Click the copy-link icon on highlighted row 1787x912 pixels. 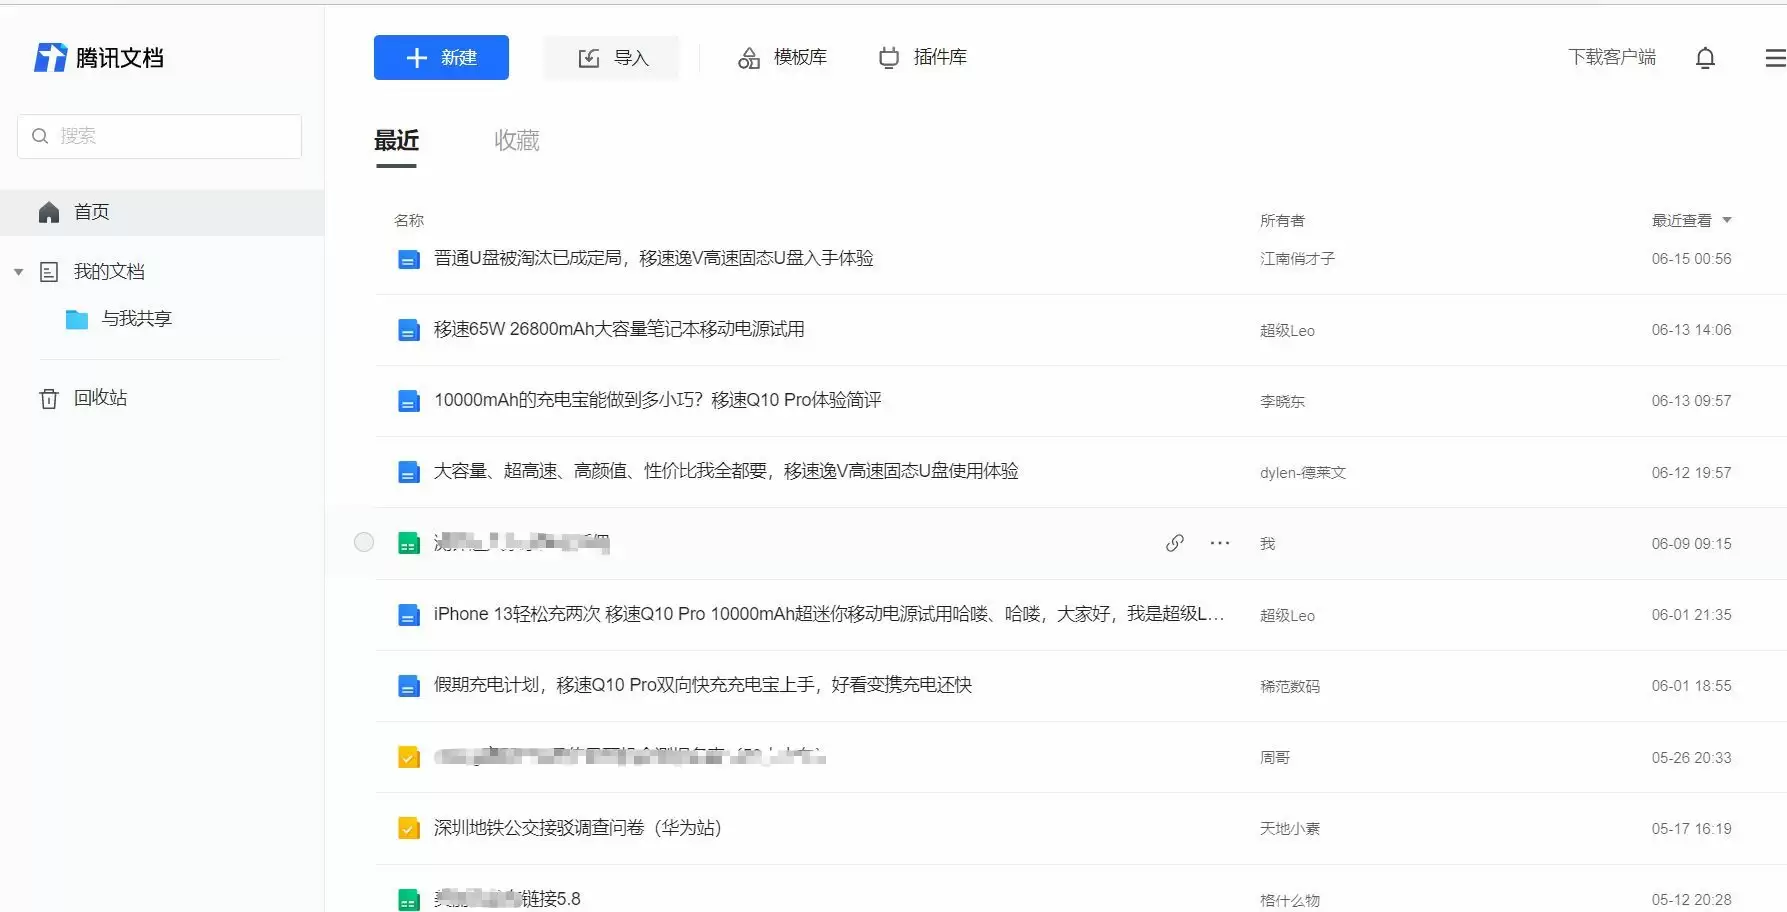coord(1174,543)
